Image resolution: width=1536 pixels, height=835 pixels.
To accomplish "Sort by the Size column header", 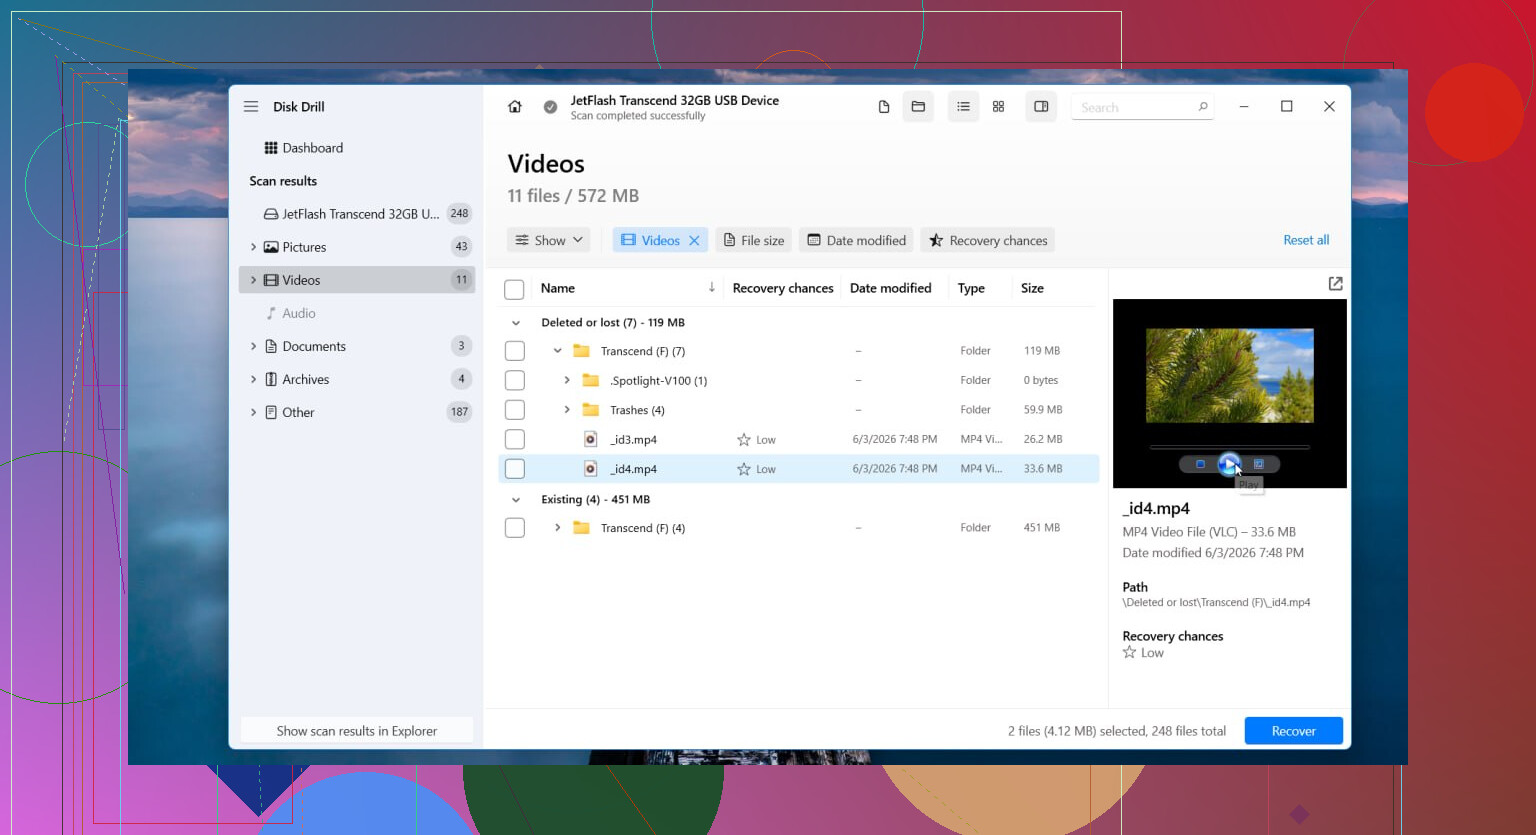I will coord(1032,288).
